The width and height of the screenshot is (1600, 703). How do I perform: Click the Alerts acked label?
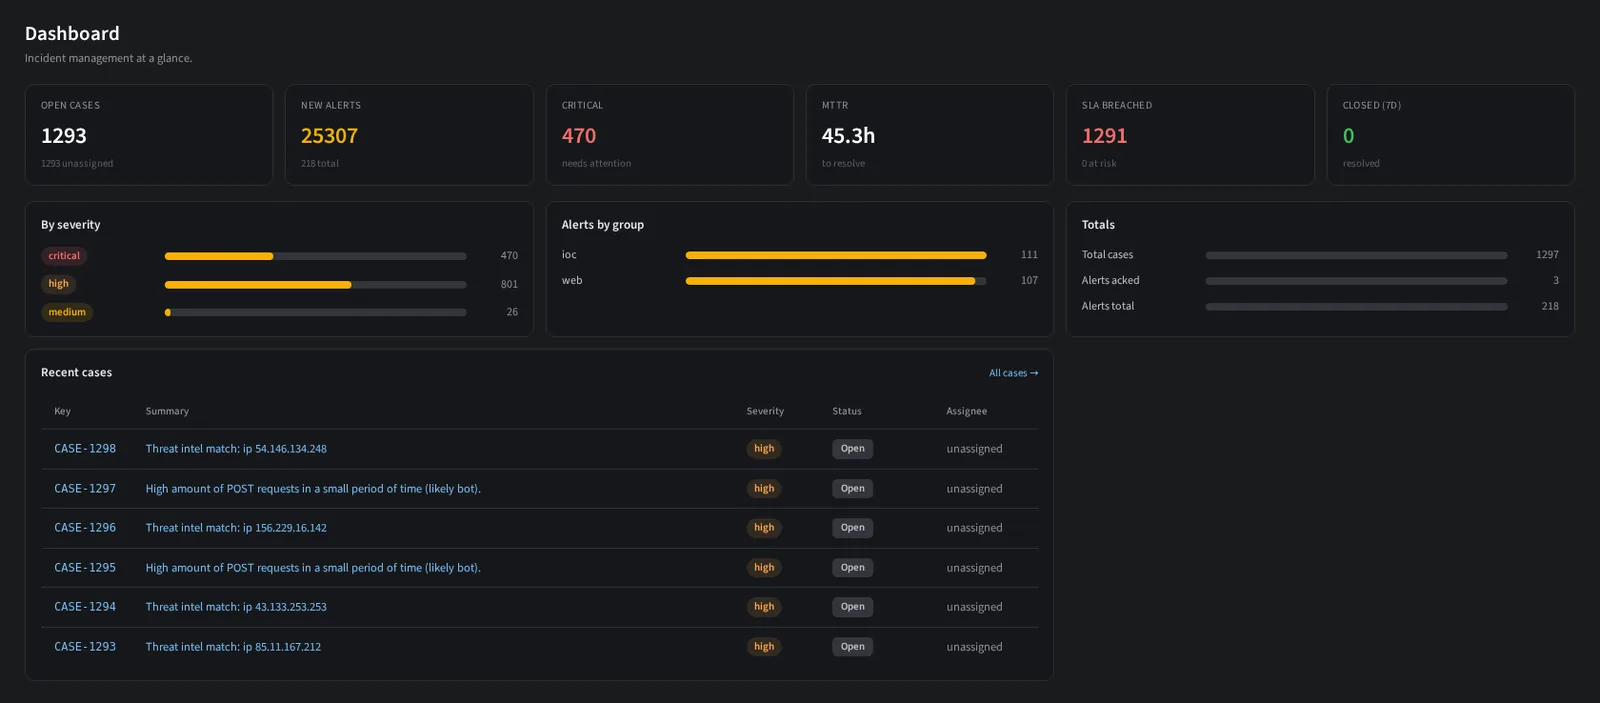(1110, 281)
